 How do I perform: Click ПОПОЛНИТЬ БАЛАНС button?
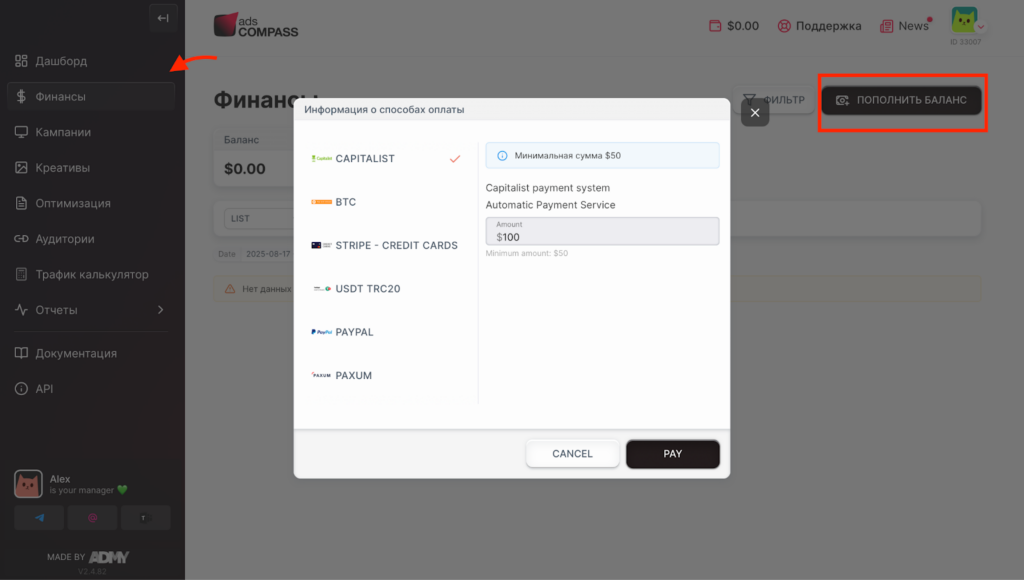(902, 101)
